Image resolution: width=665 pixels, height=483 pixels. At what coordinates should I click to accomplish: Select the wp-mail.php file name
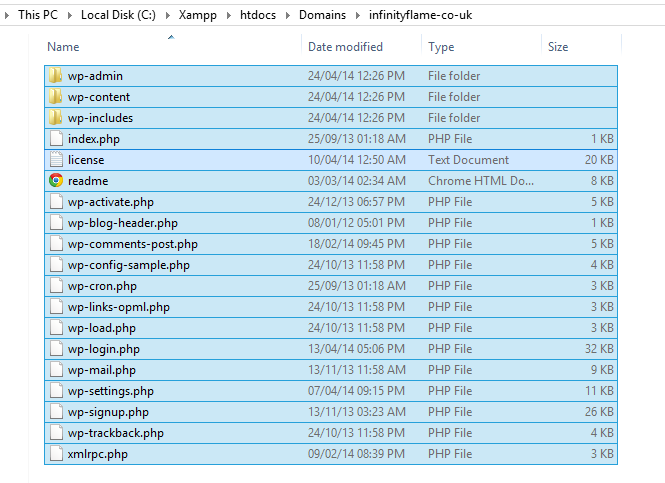point(102,370)
